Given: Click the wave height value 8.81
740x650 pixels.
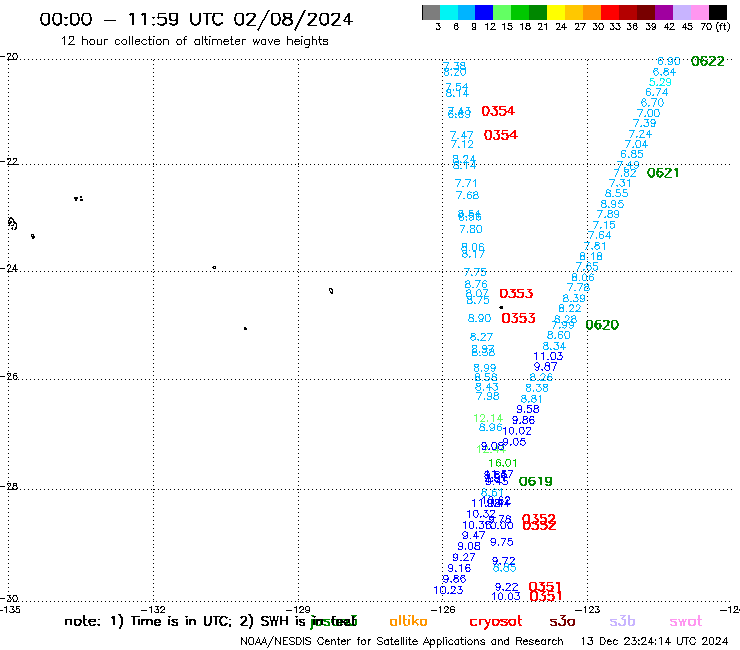Looking at the screenshot, I should pos(531,399).
